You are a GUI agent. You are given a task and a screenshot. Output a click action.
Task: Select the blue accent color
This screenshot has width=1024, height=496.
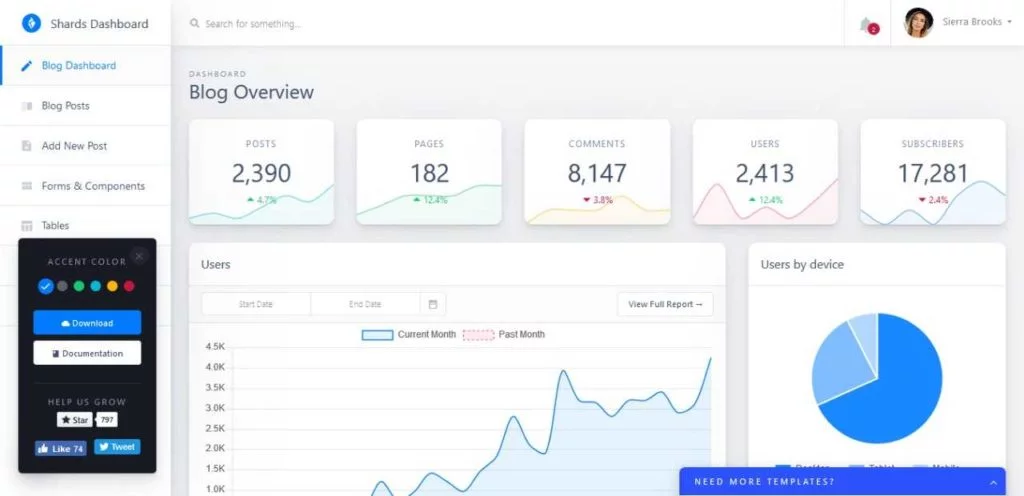click(45, 286)
